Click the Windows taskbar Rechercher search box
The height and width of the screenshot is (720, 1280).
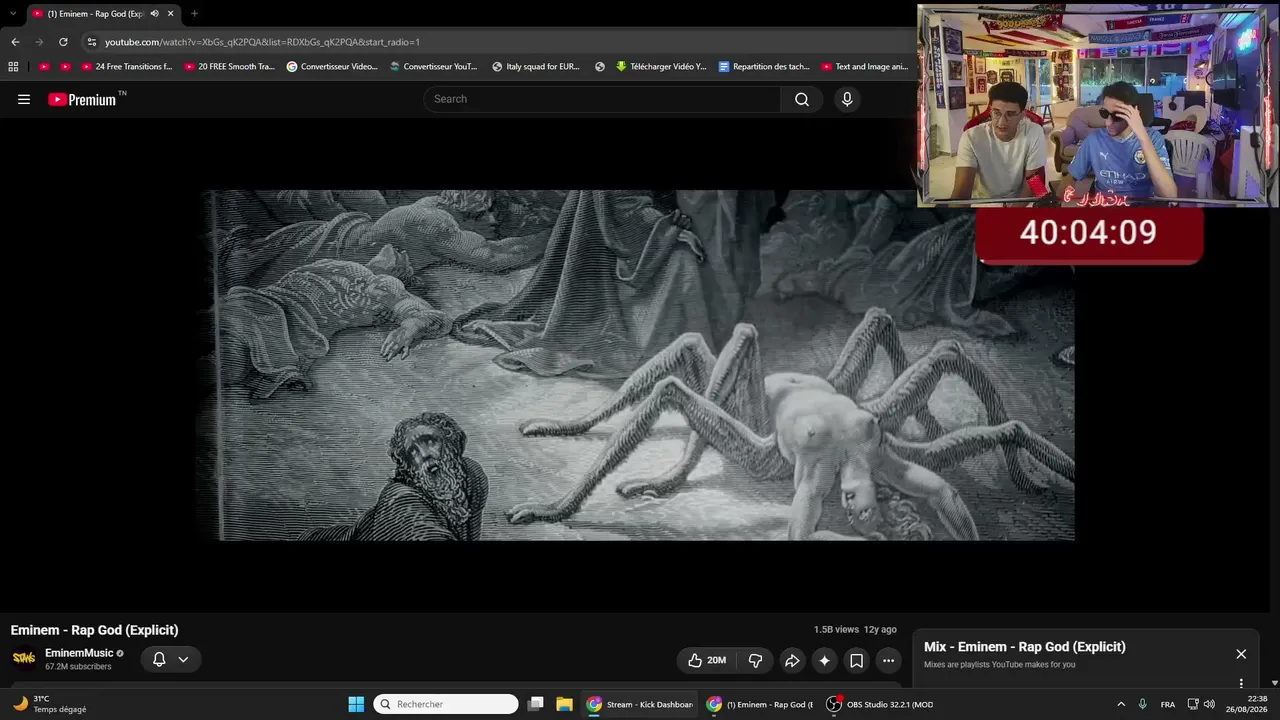(446, 704)
